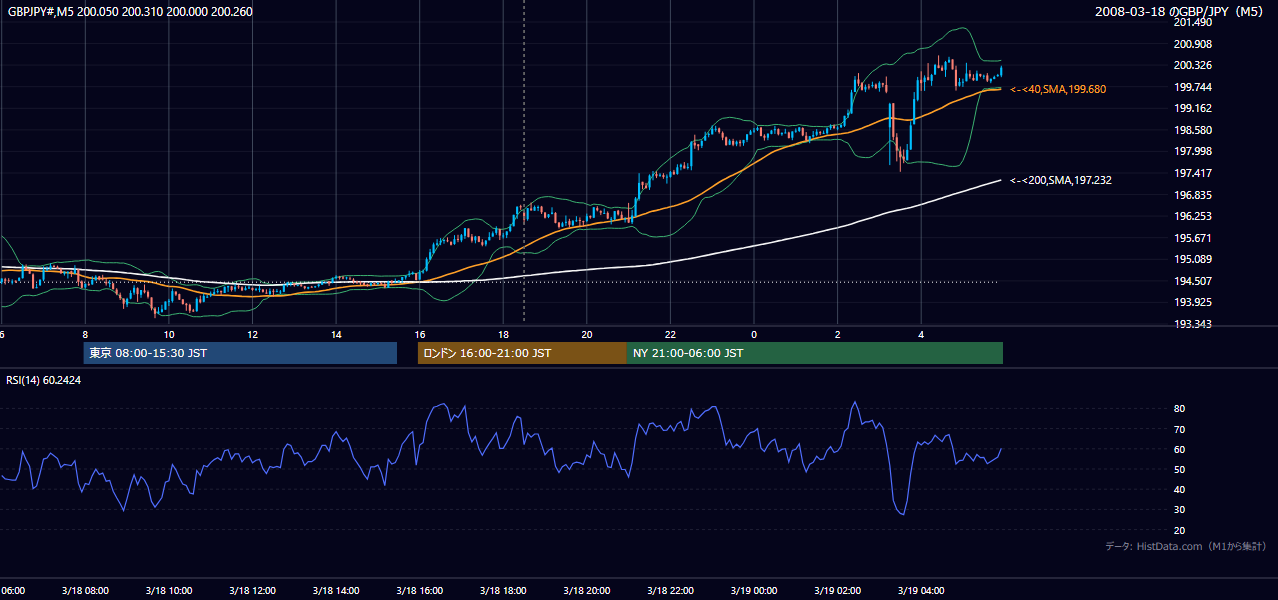1278x600 pixels.
Task: Click the 3/18 18:00 date label
Action: pos(503,591)
